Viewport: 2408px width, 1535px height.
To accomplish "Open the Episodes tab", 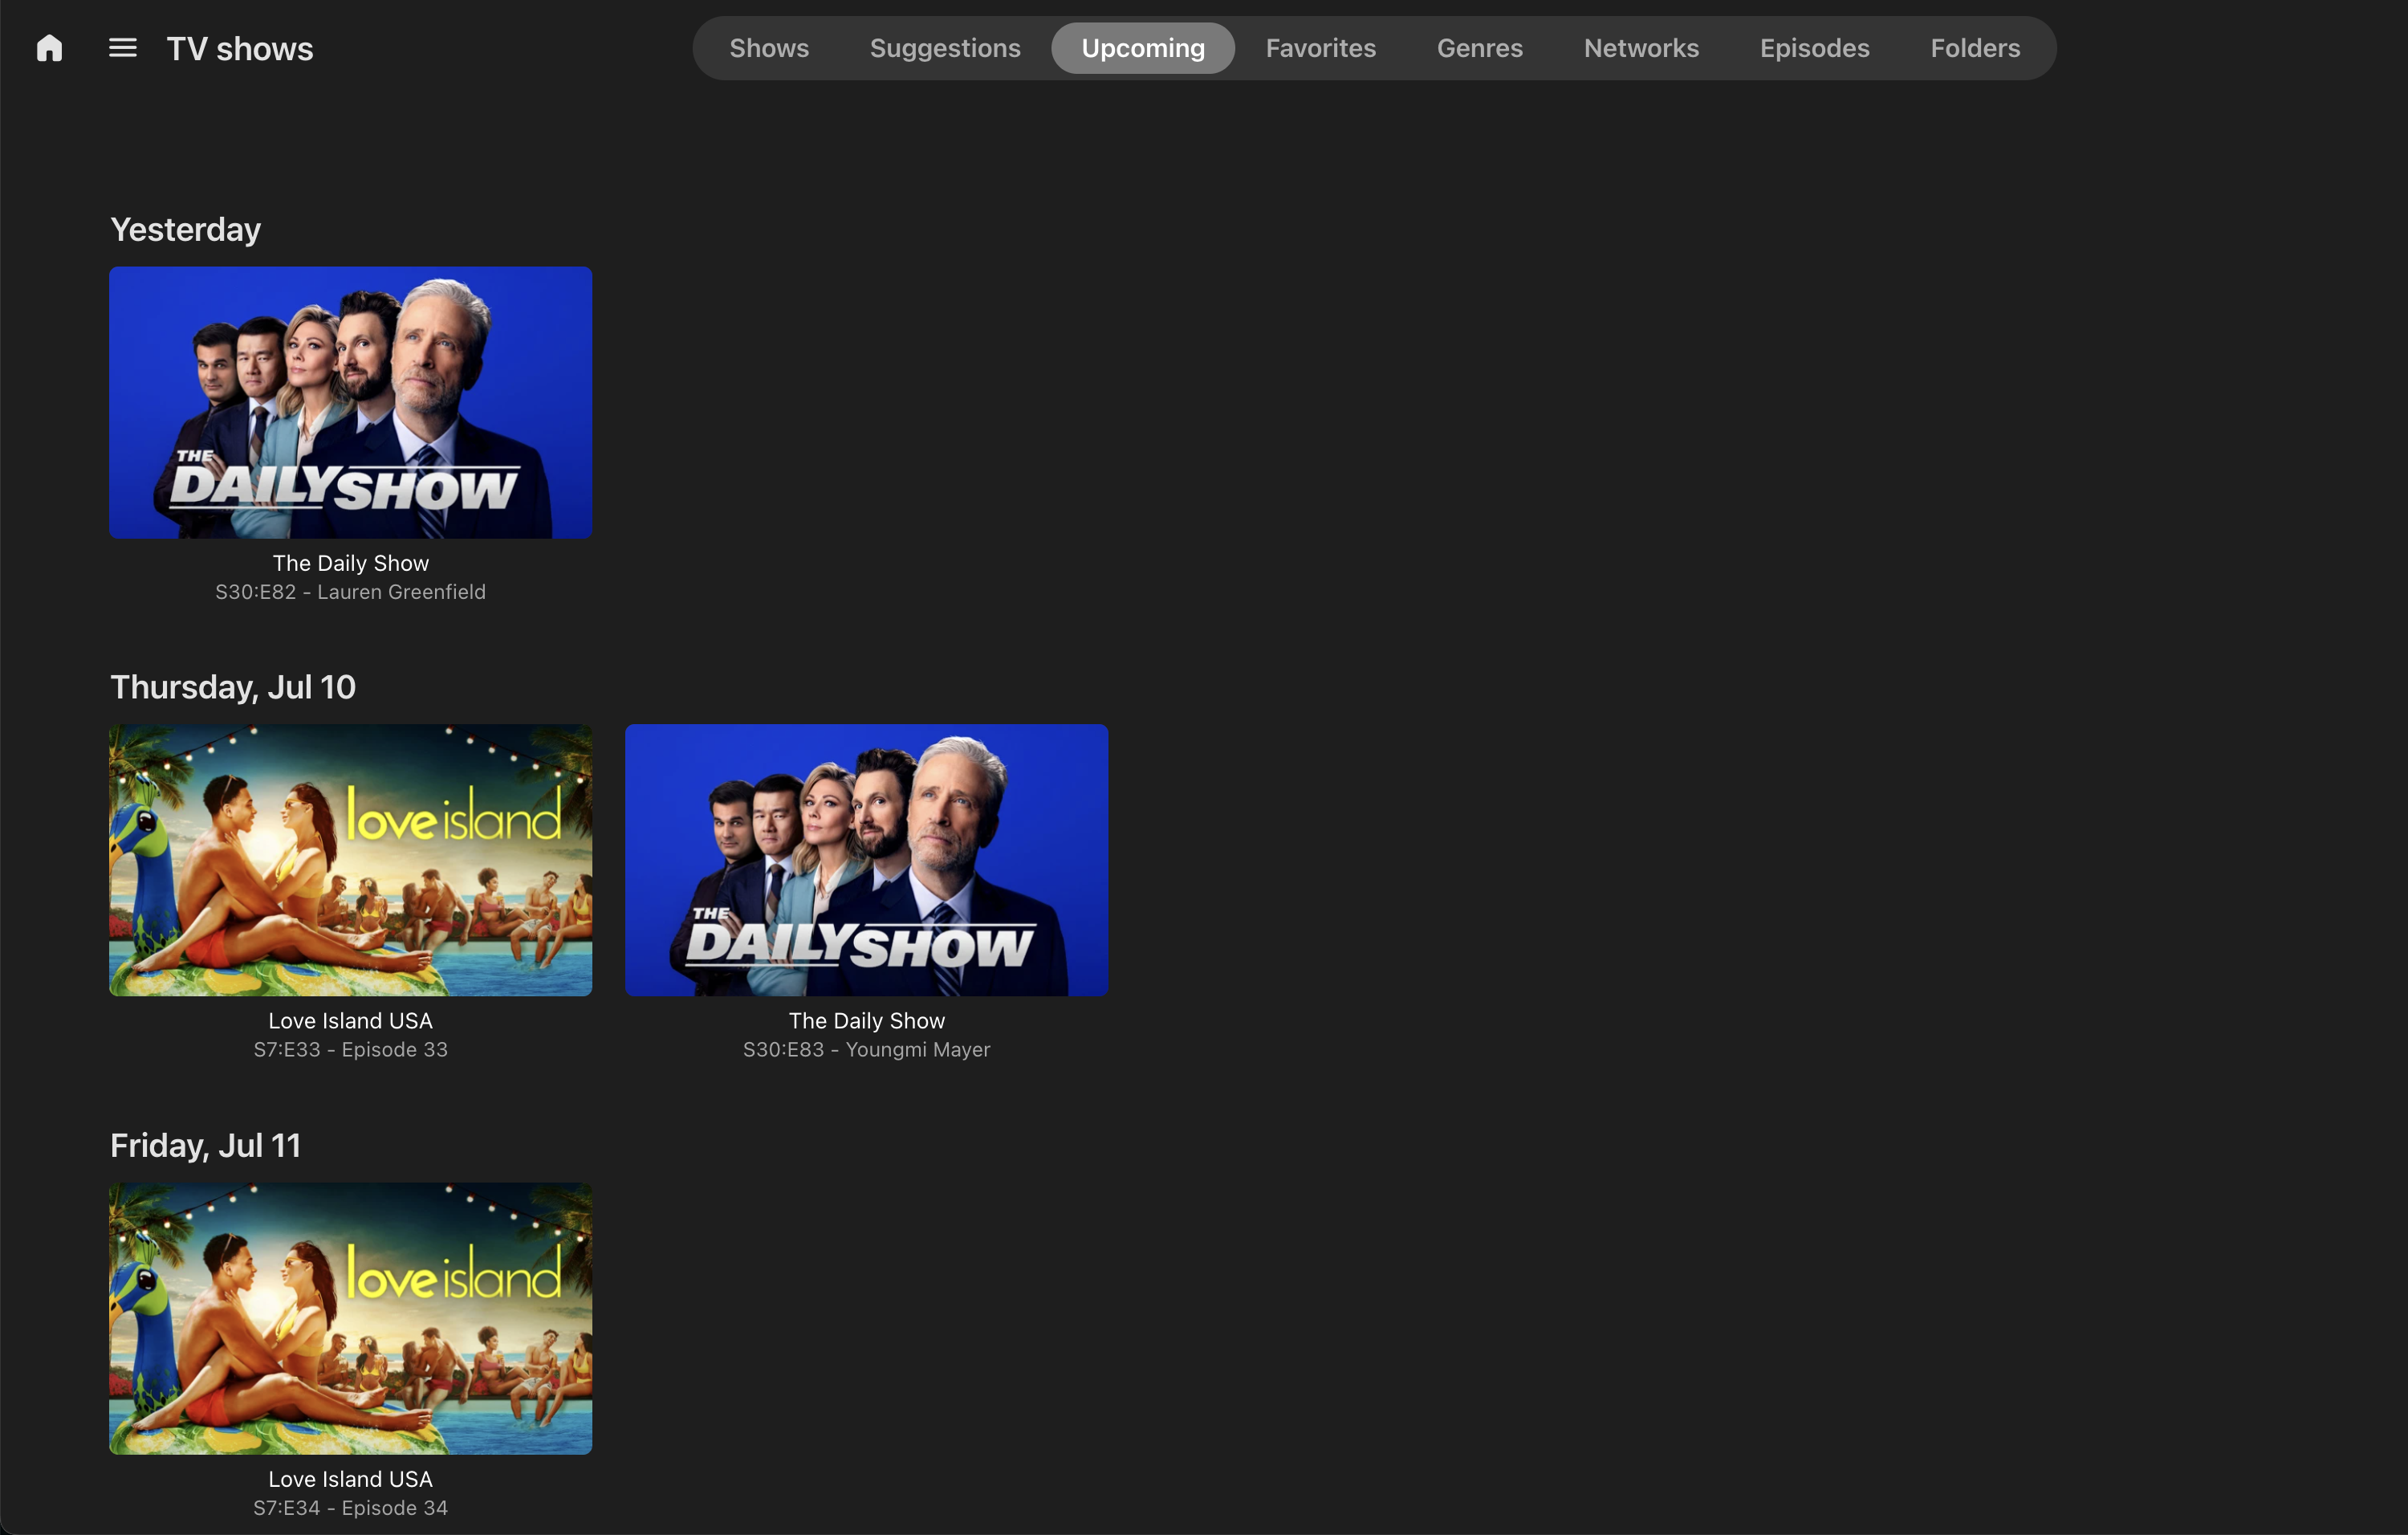I will [x=1813, y=48].
